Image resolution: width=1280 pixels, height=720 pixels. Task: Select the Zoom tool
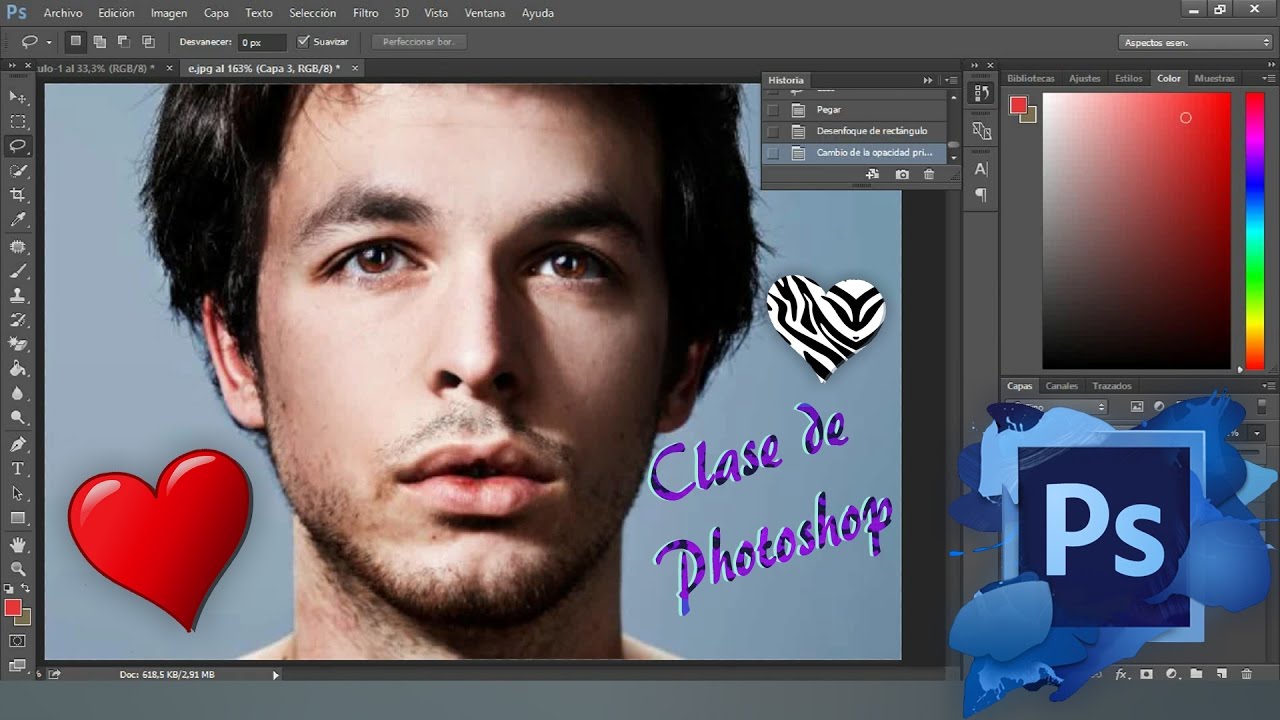[x=18, y=568]
